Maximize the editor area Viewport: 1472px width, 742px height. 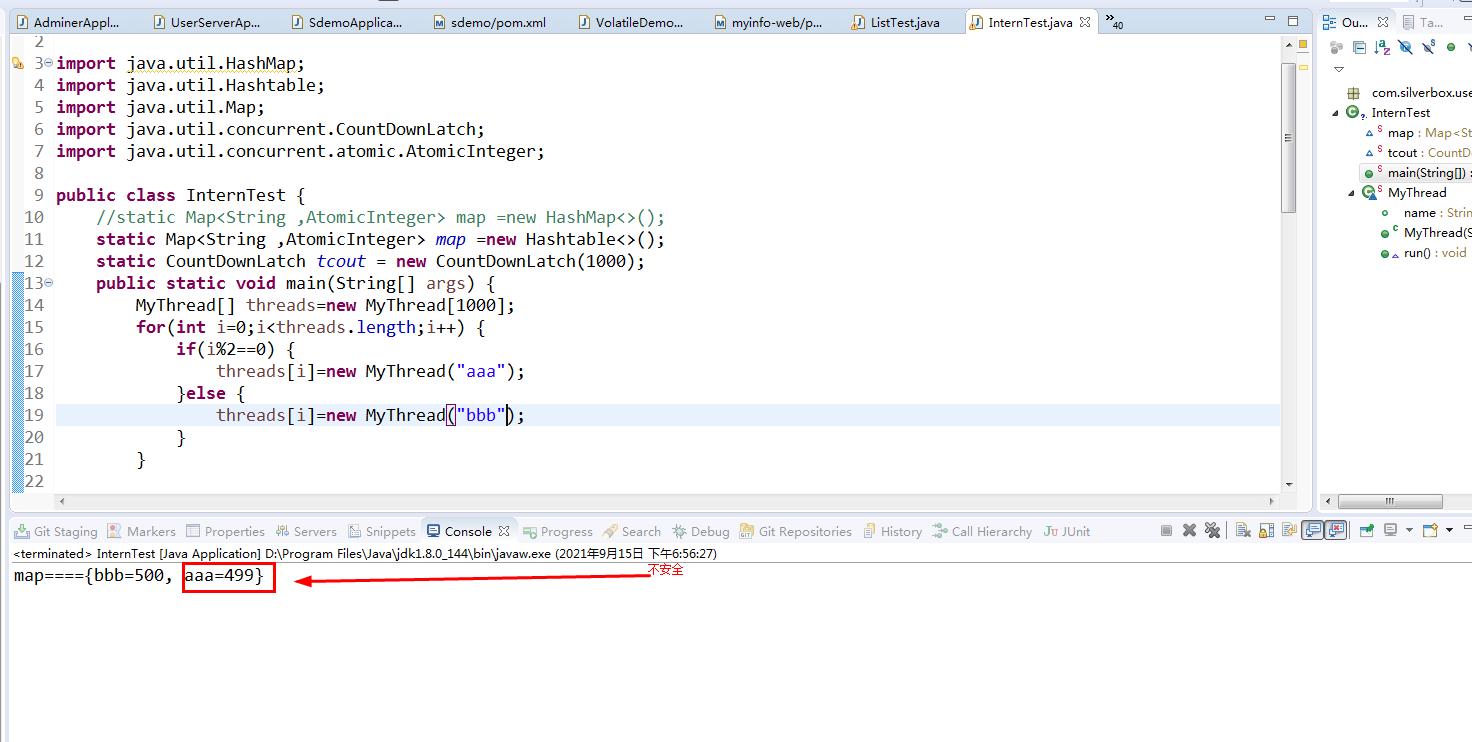pyautogui.click(x=1293, y=21)
